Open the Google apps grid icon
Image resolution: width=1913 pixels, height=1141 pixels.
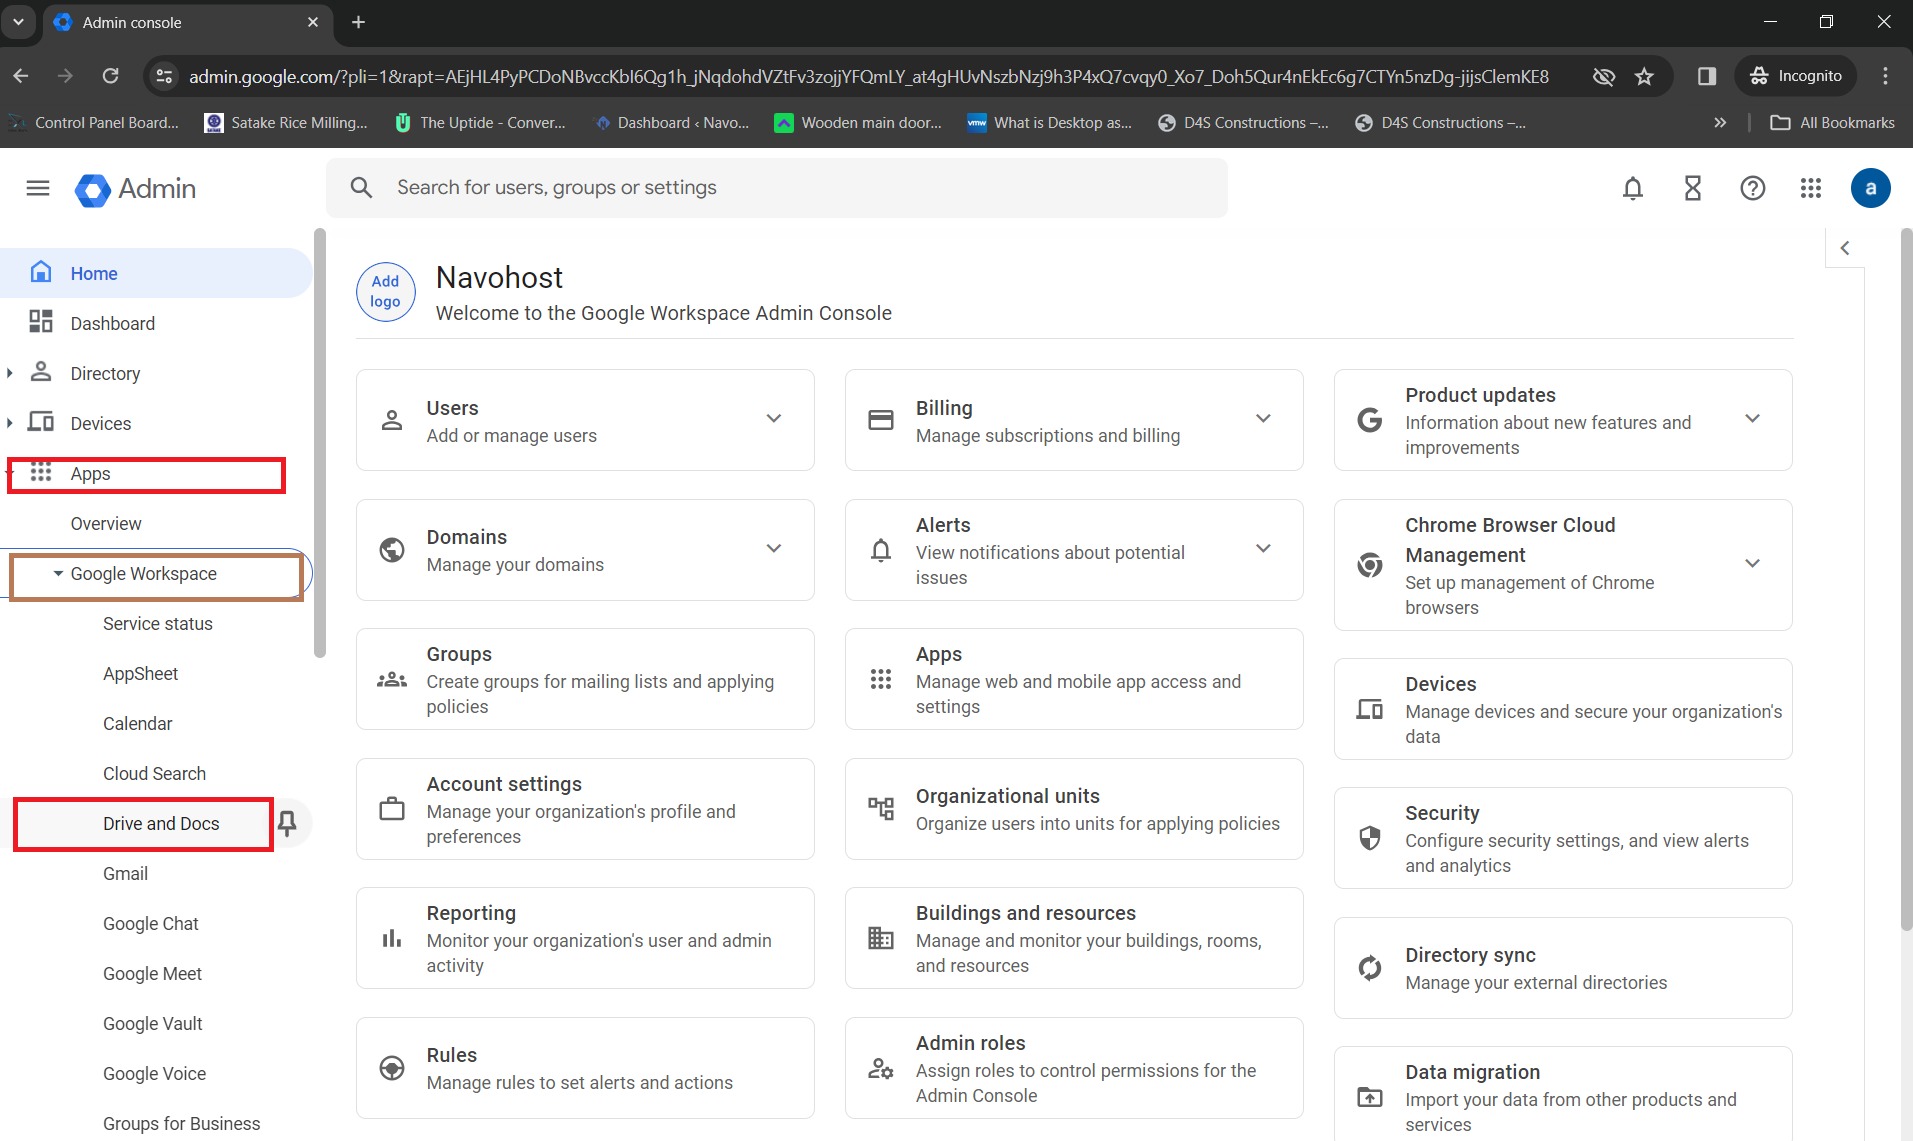1810,188
